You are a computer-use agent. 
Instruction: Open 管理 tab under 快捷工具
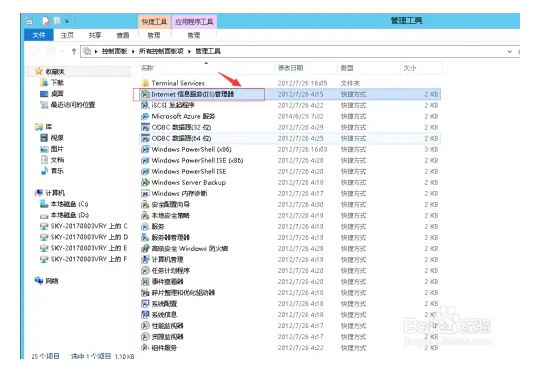(154, 35)
